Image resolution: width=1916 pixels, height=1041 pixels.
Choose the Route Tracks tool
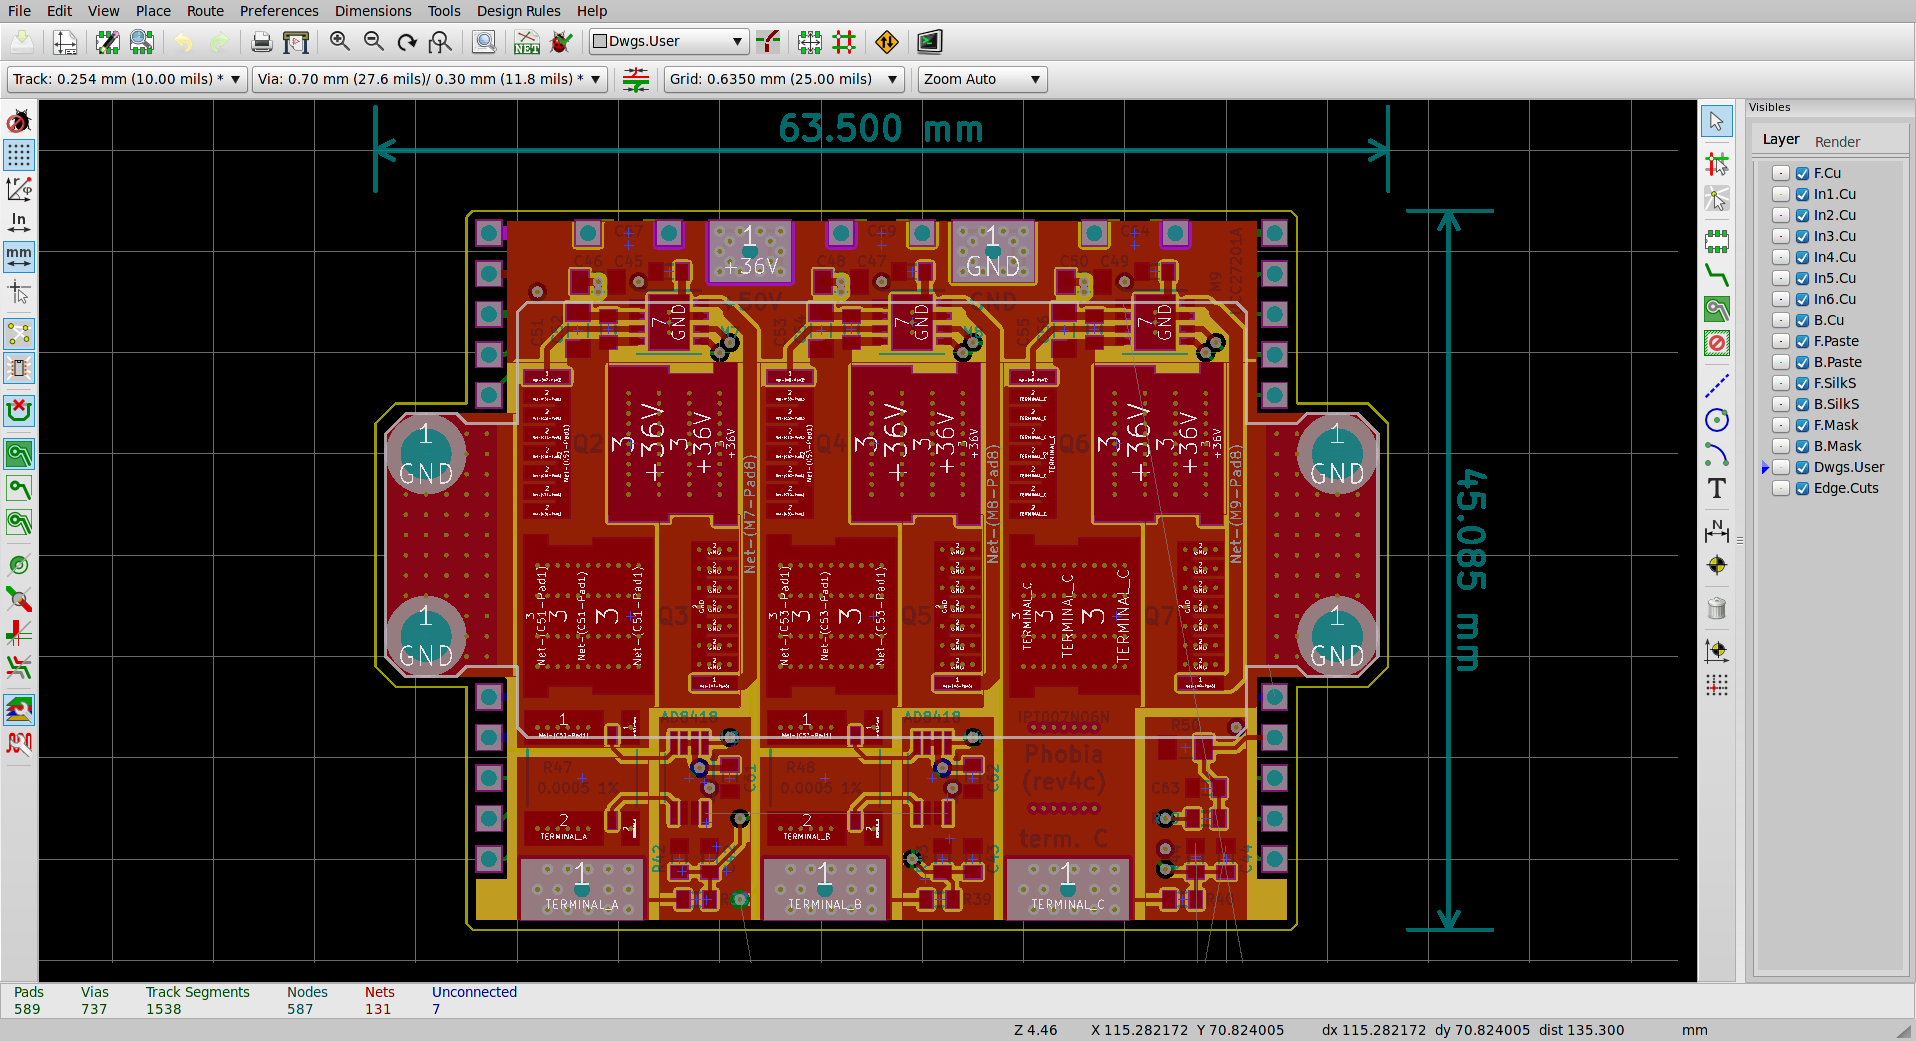point(1716,275)
